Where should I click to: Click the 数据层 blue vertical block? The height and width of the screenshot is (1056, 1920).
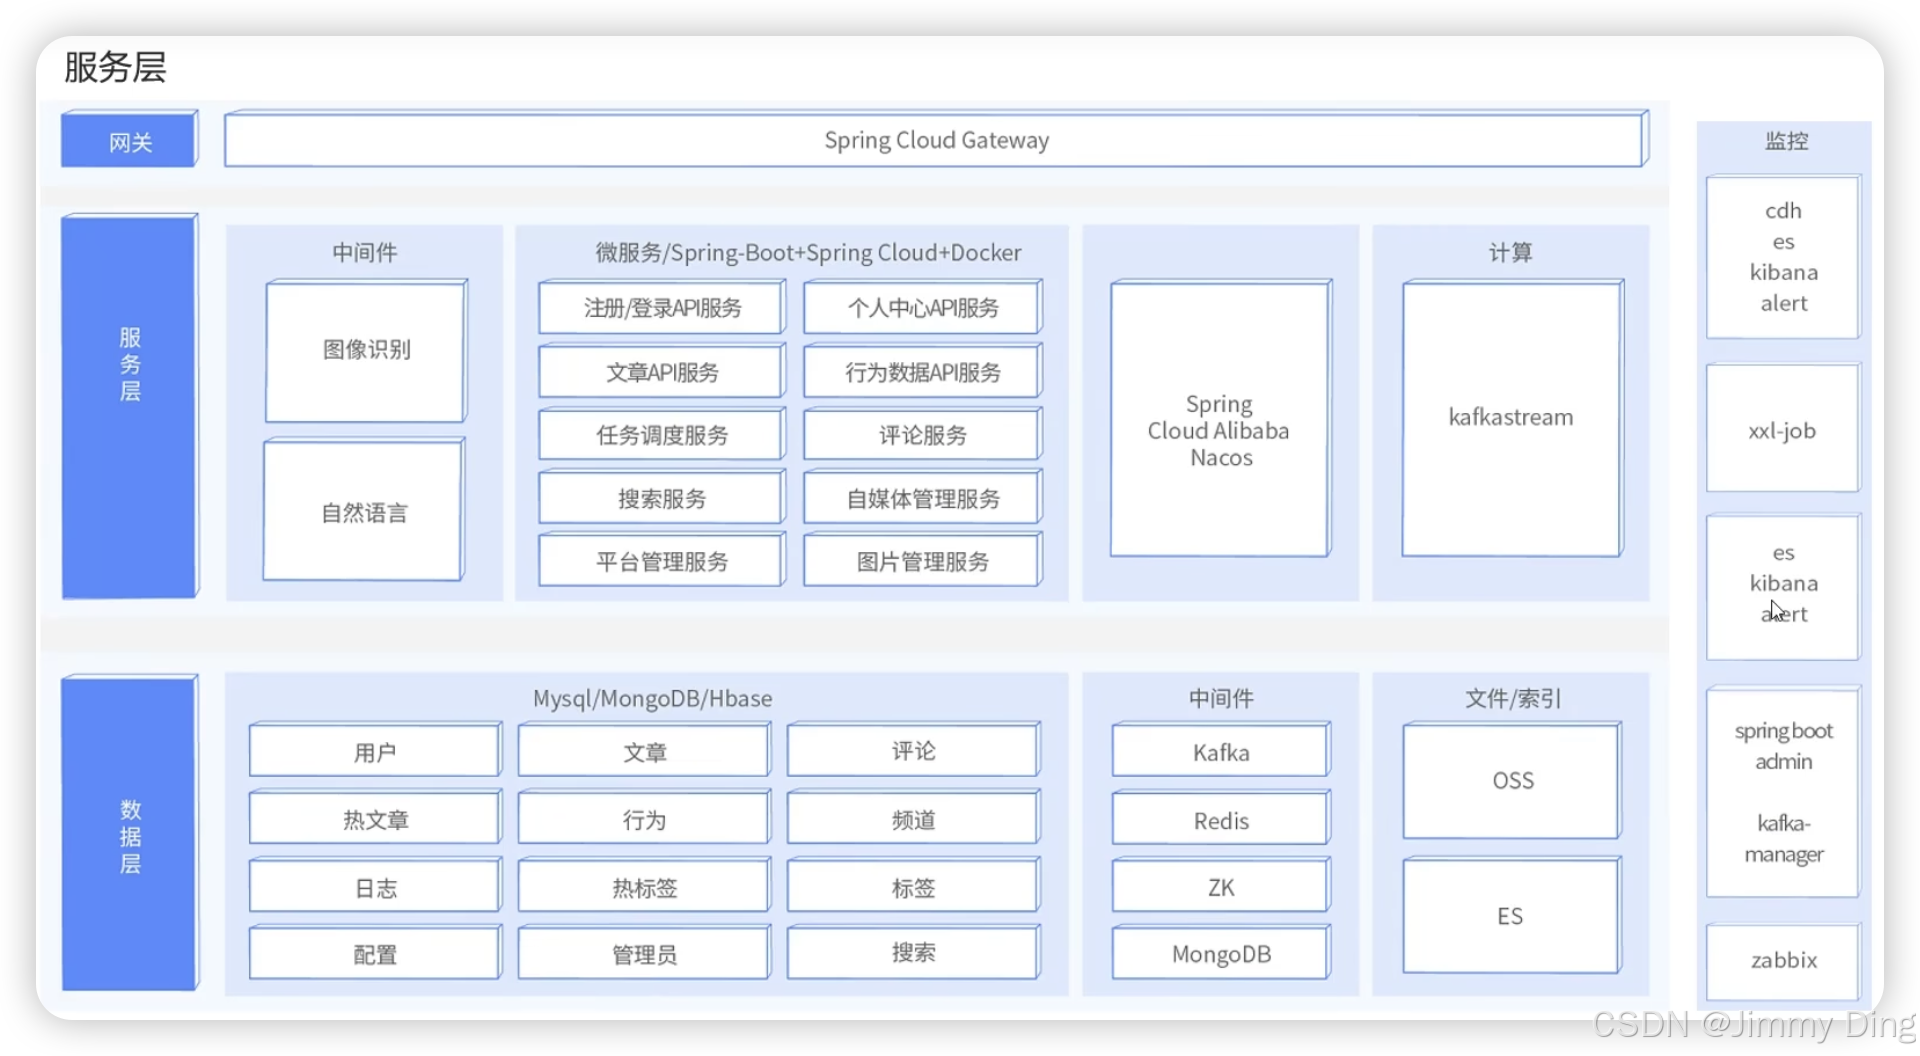click(x=129, y=834)
